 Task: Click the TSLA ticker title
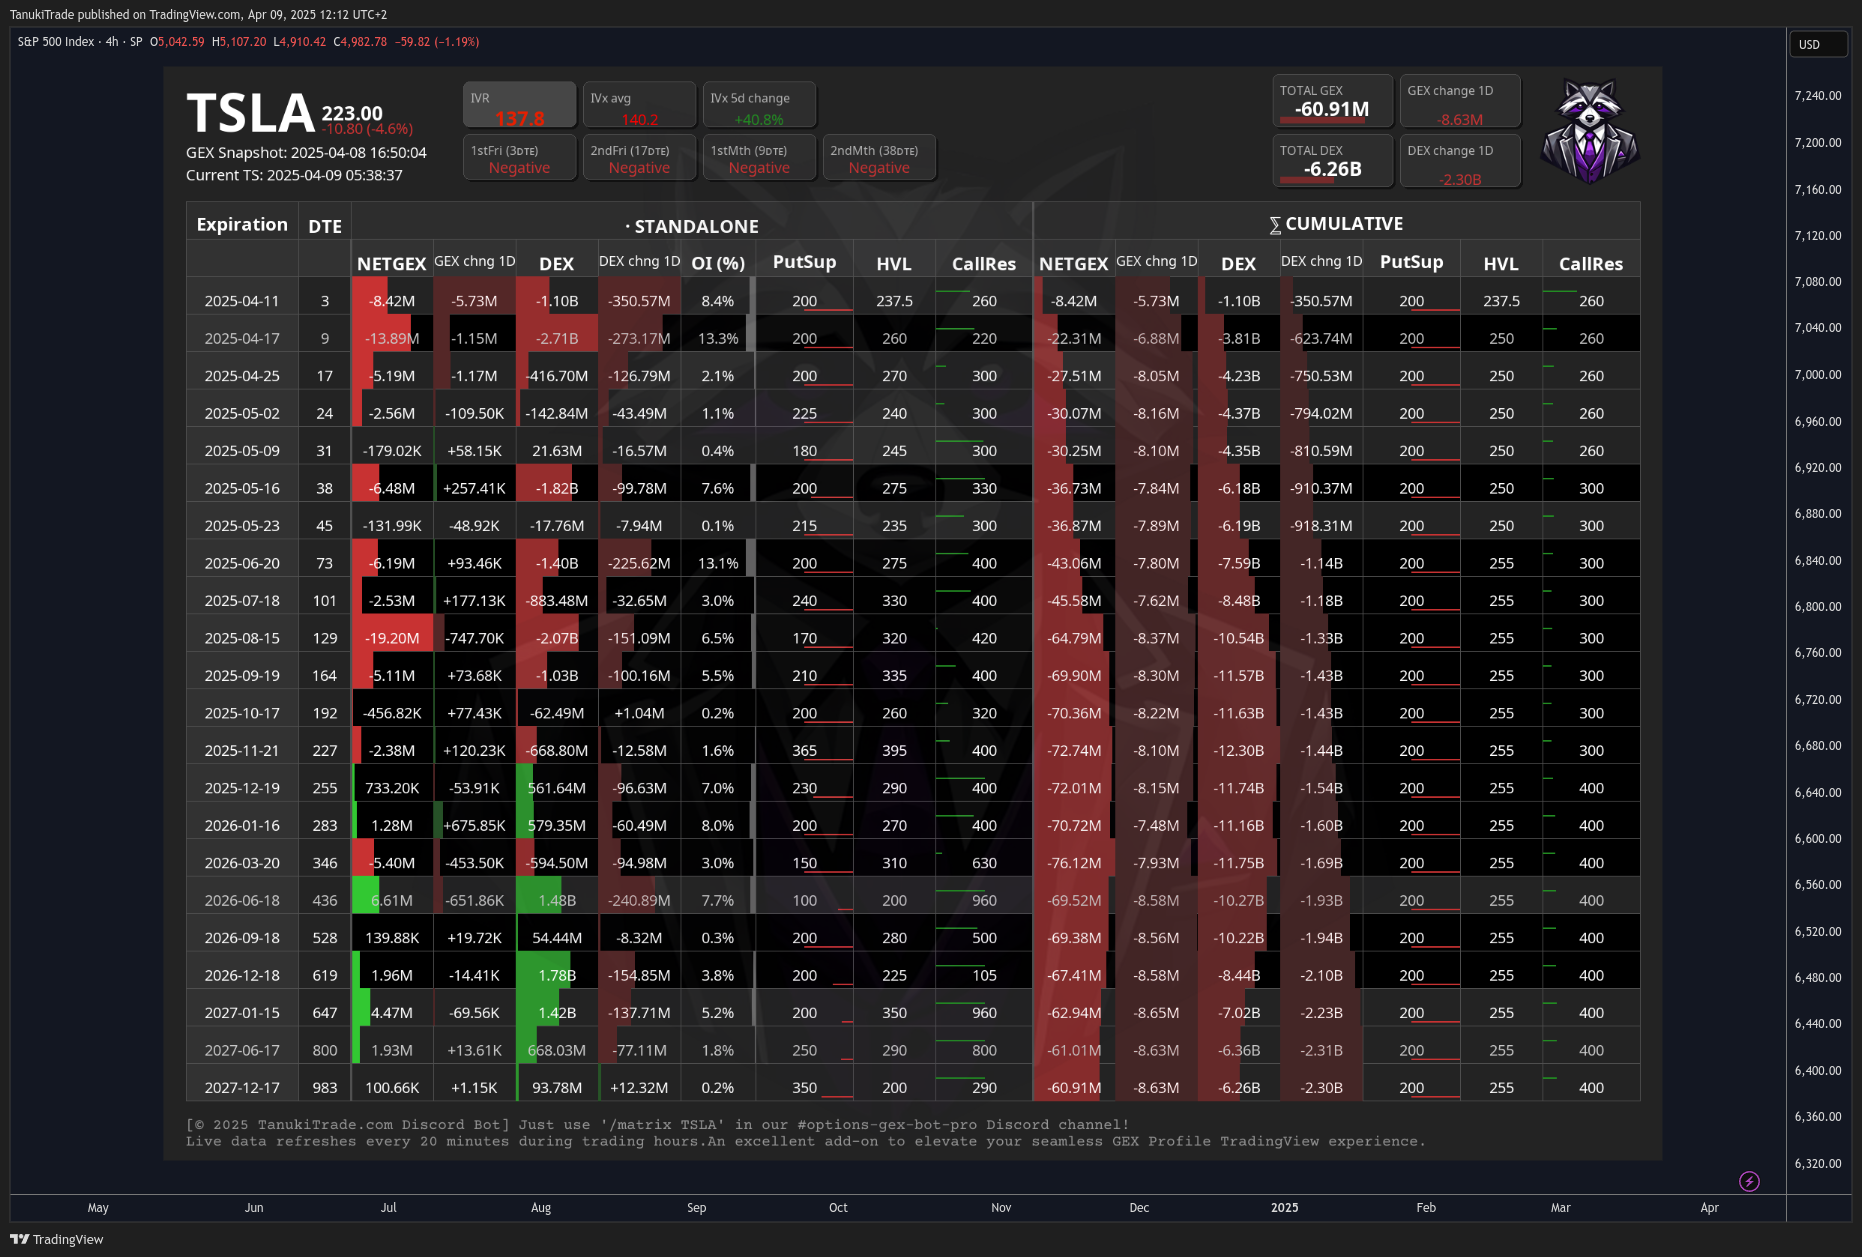(251, 113)
